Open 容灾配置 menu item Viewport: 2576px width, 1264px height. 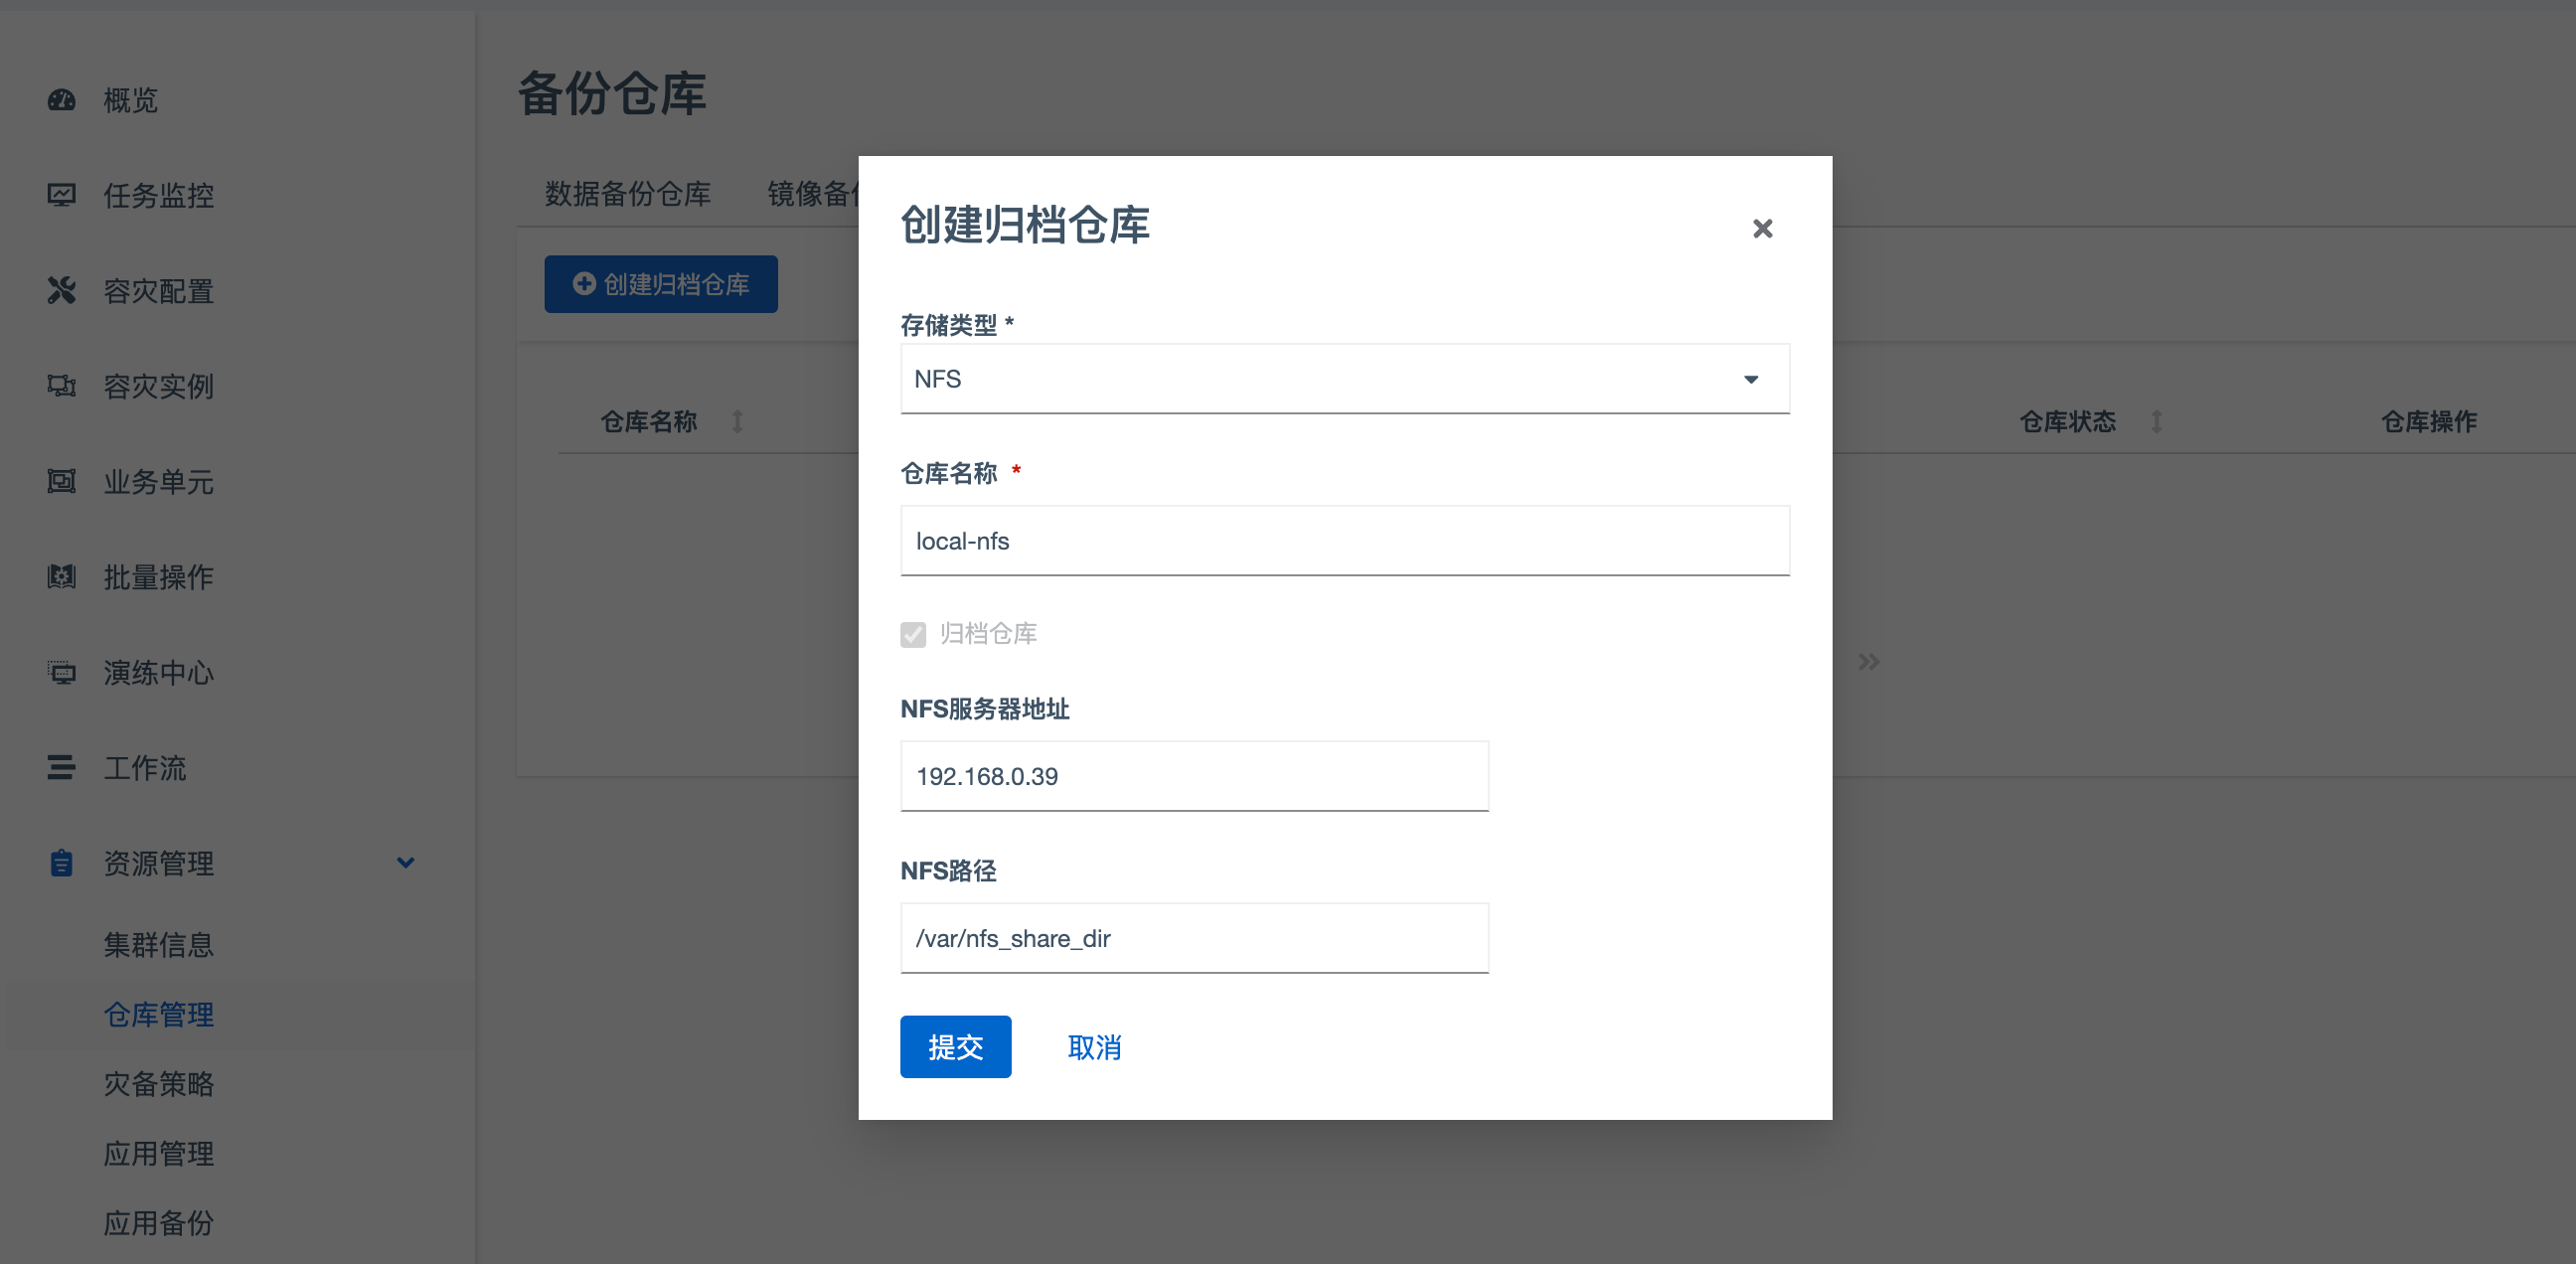click(x=159, y=291)
